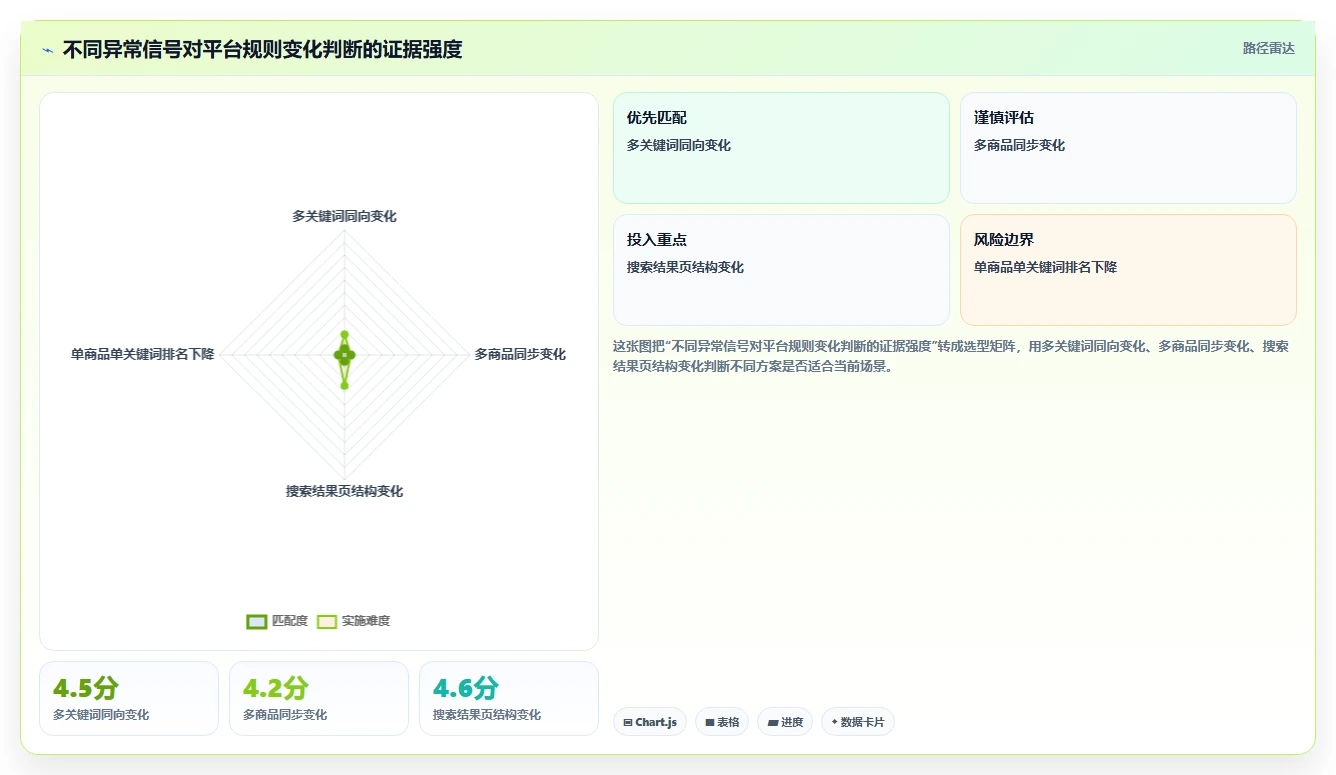This screenshot has width=1336, height=775.
Task: Click the radar axis label 搜索结果页结构变化
Action: 344,491
